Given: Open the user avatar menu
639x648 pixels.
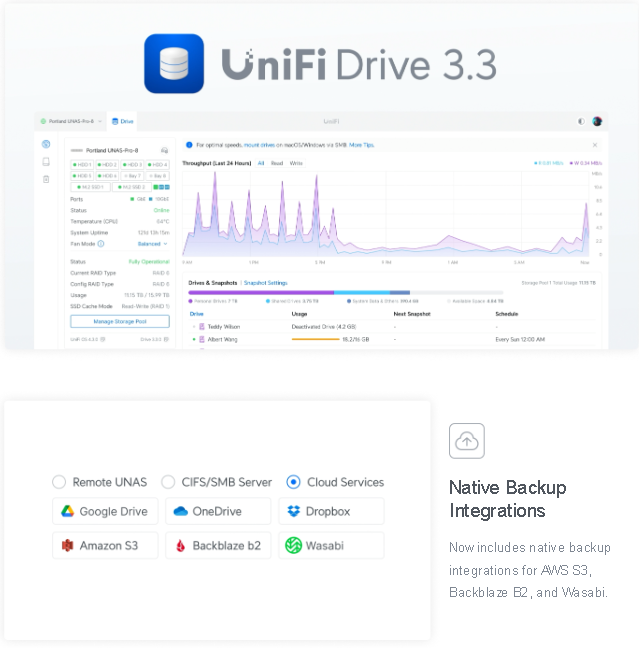Looking at the screenshot, I should coord(596,121).
